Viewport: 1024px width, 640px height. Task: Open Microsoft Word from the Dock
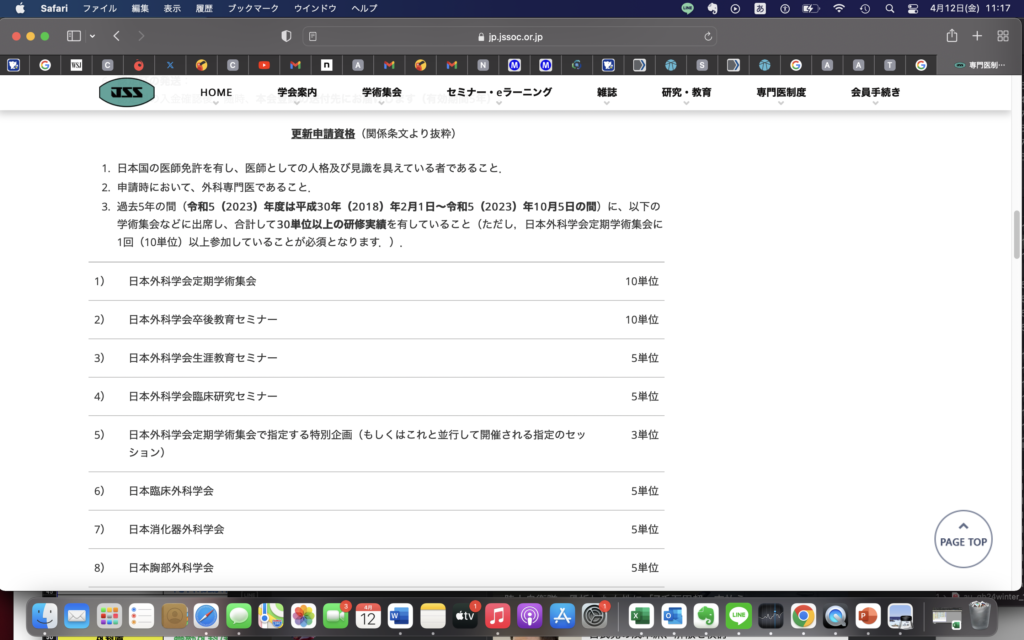(400, 617)
